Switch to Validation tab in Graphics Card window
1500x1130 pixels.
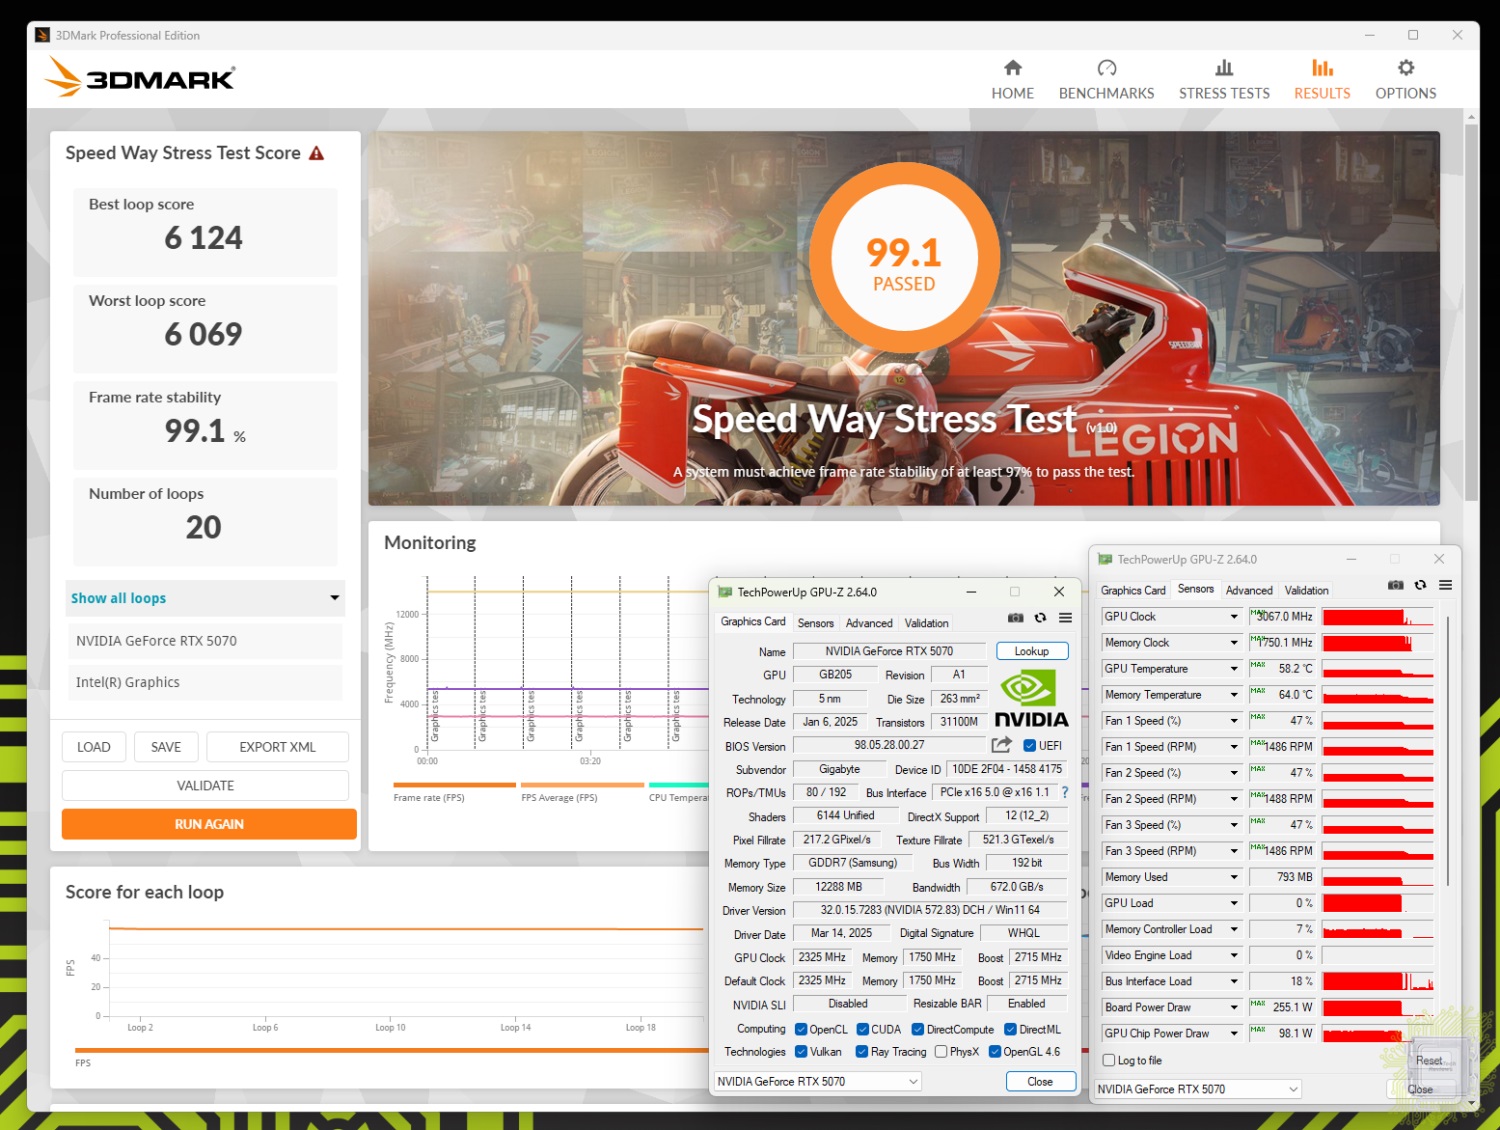926,623
